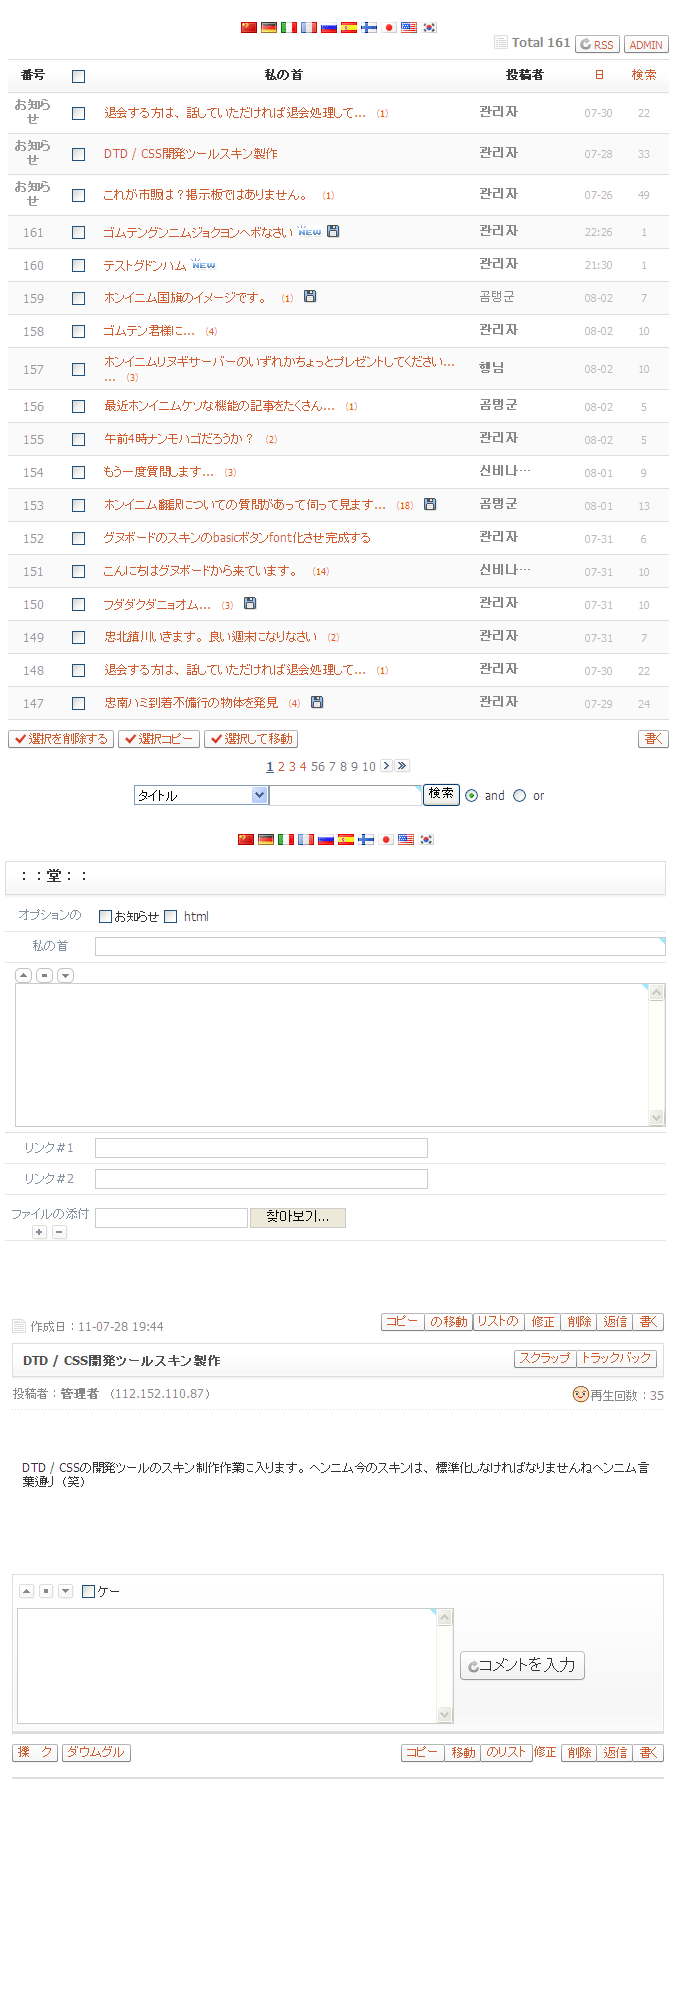This screenshot has width=677, height=2000.
Task: Click the China flag above the post list
Action: pyautogui.click(x=249, y=27)
